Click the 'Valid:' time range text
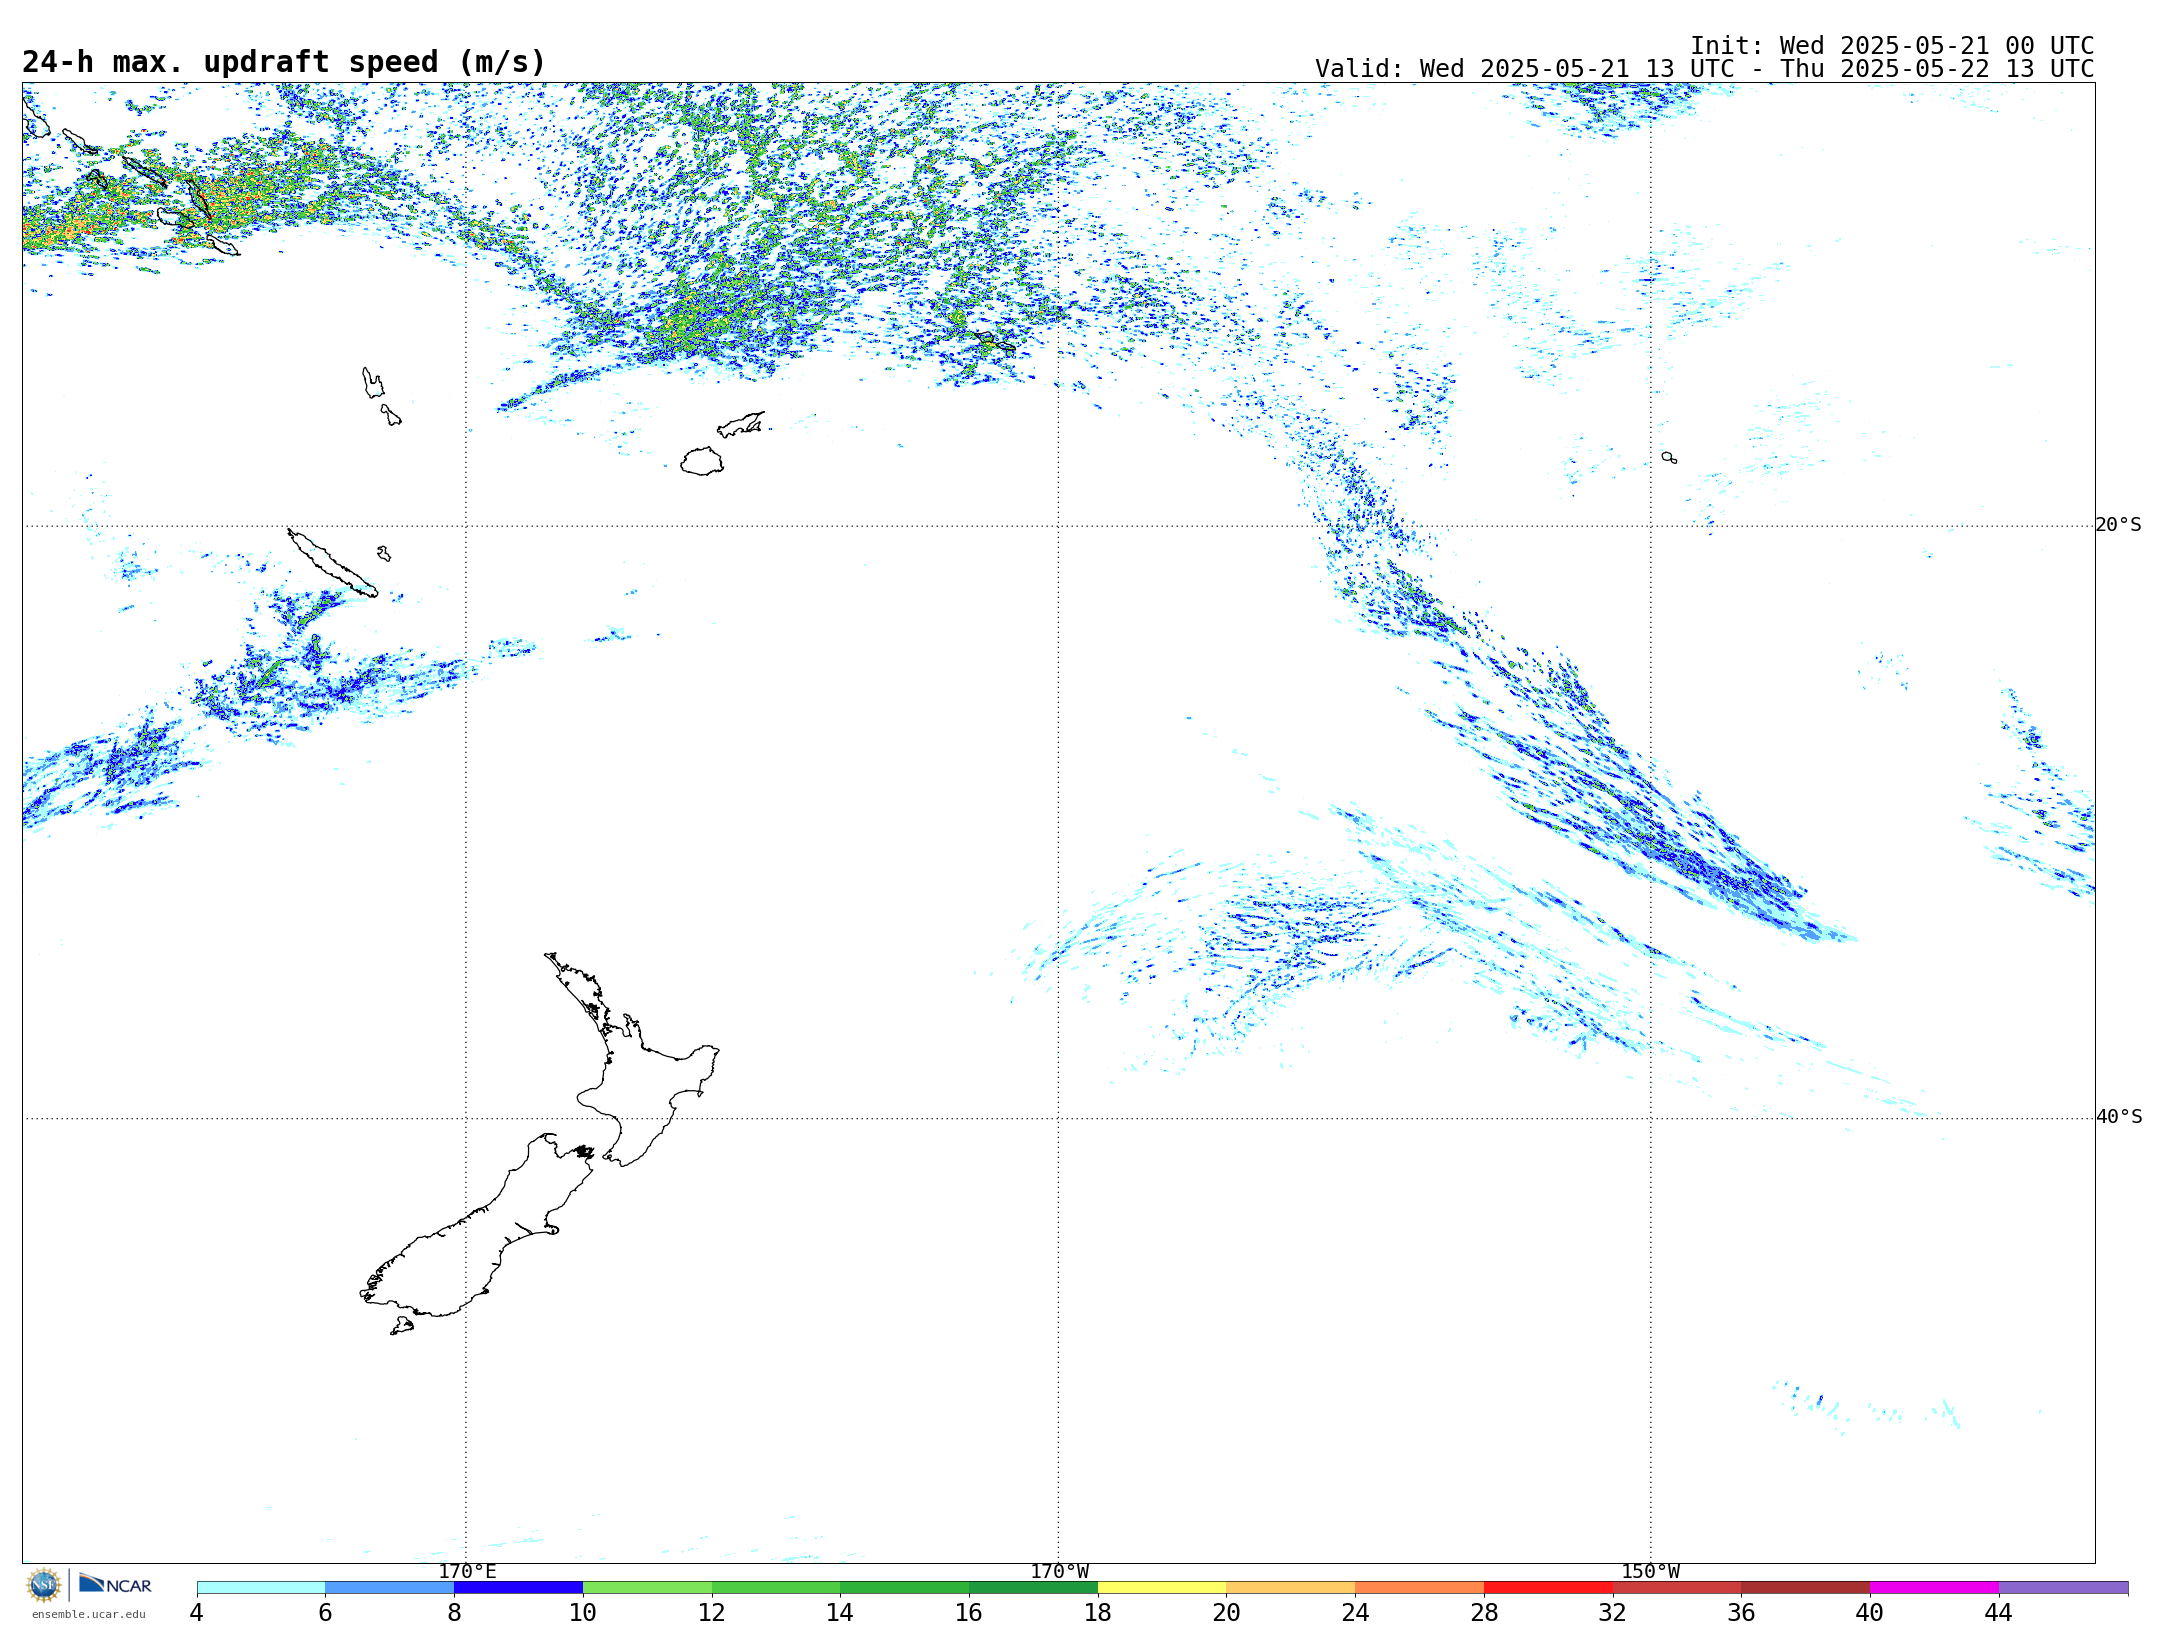 click(1704, 69)
